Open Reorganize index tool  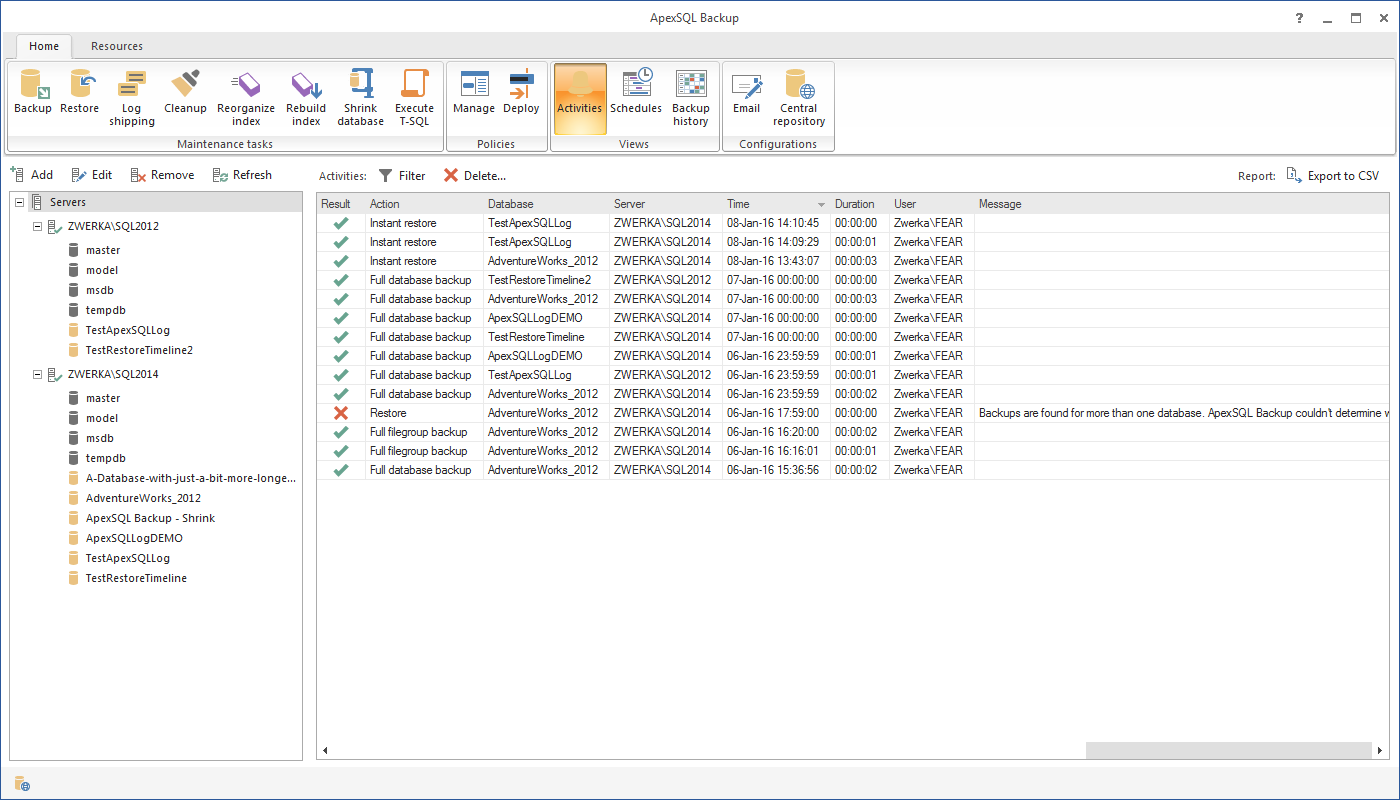(246, 98)
